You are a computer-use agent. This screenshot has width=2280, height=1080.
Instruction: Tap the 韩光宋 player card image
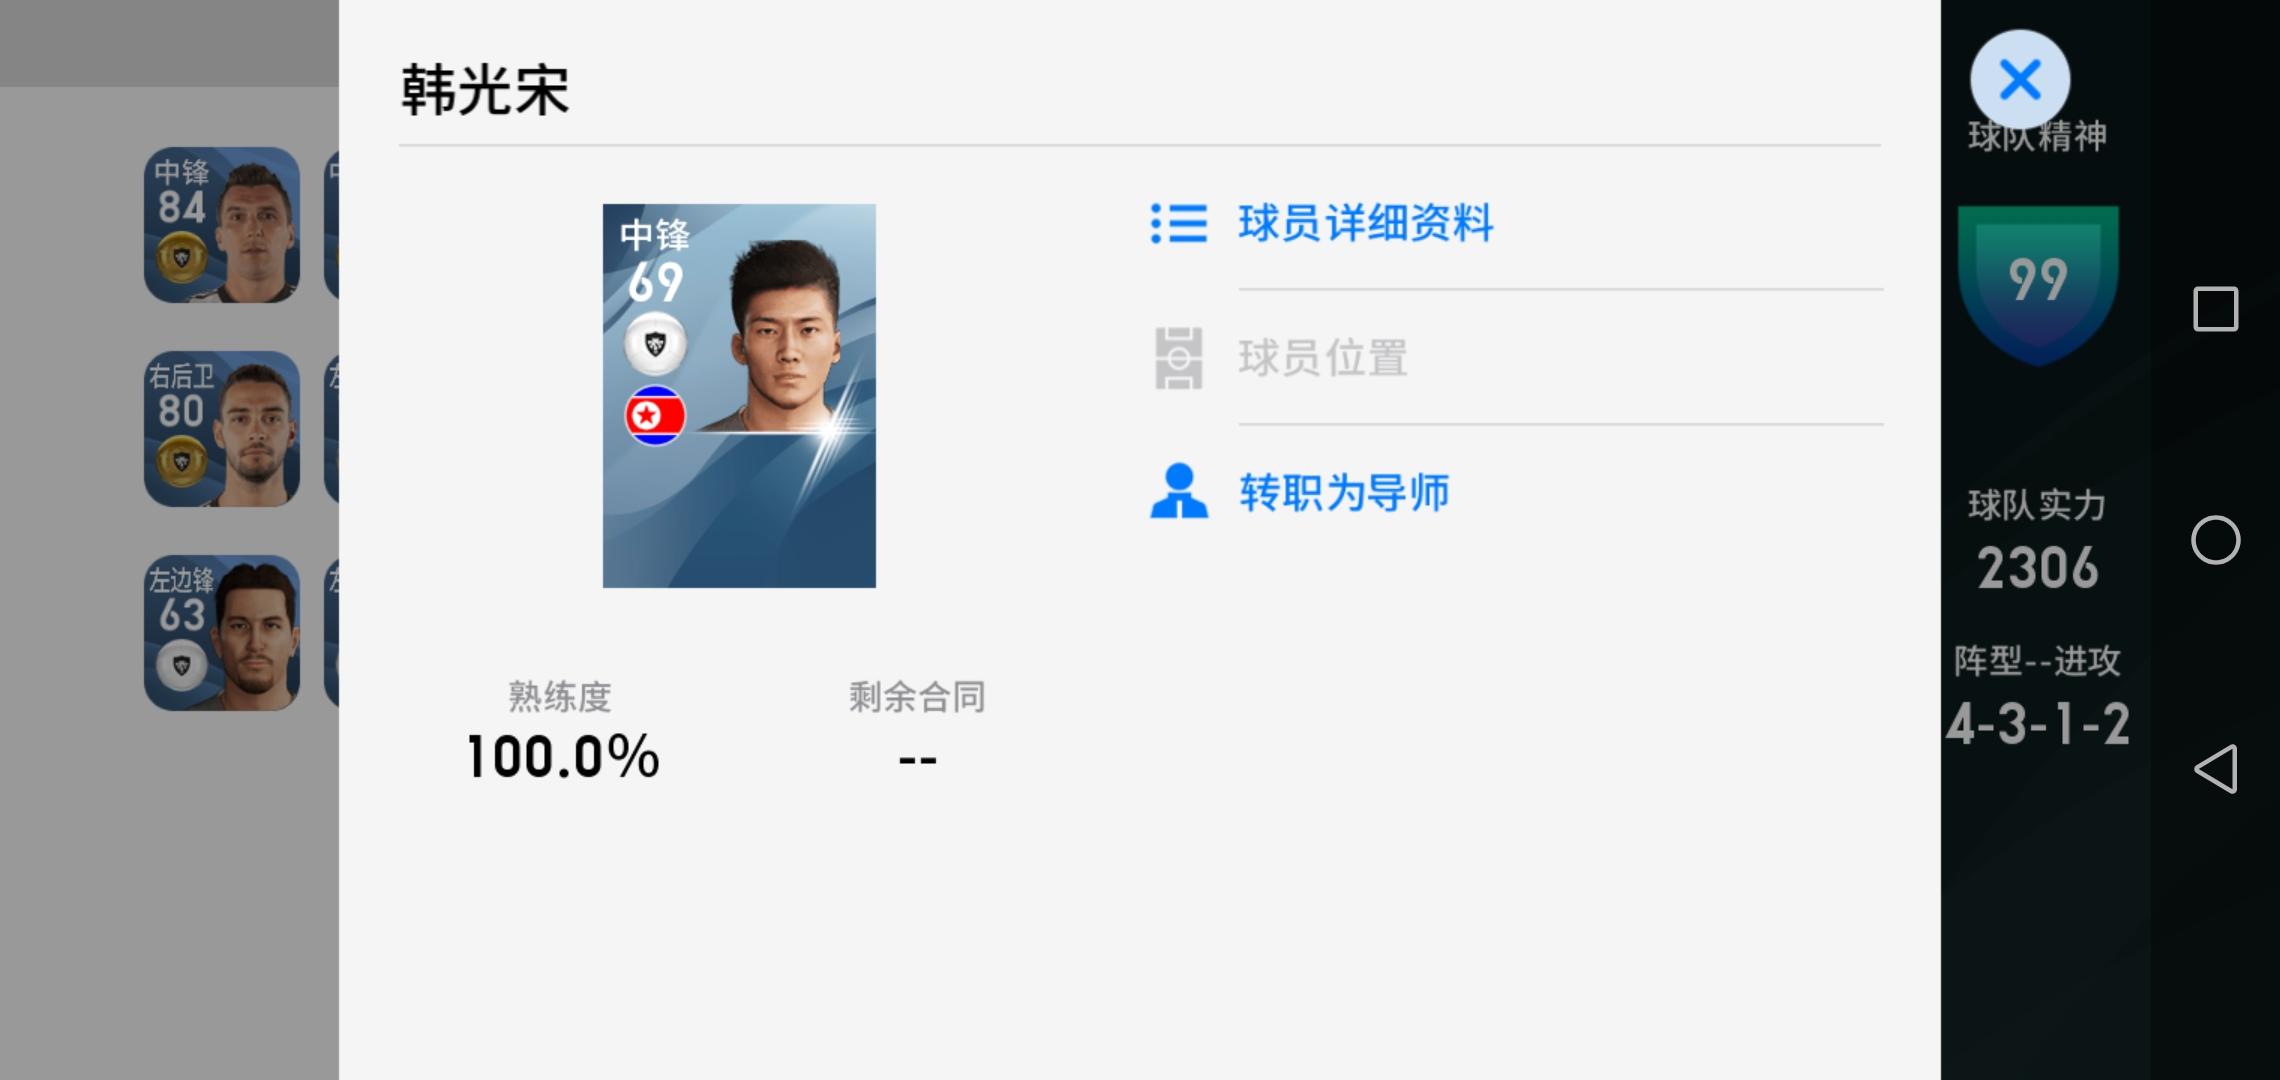tap(739, 396)
